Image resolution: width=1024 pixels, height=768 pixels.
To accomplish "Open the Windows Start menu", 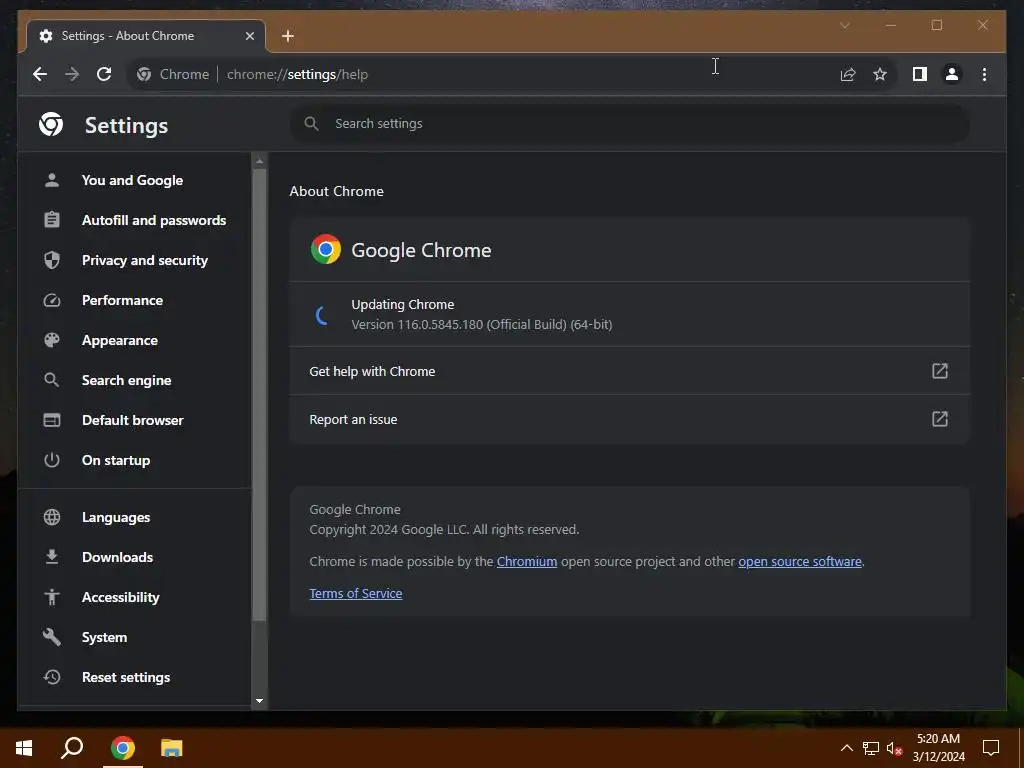I will pos(24,748).
